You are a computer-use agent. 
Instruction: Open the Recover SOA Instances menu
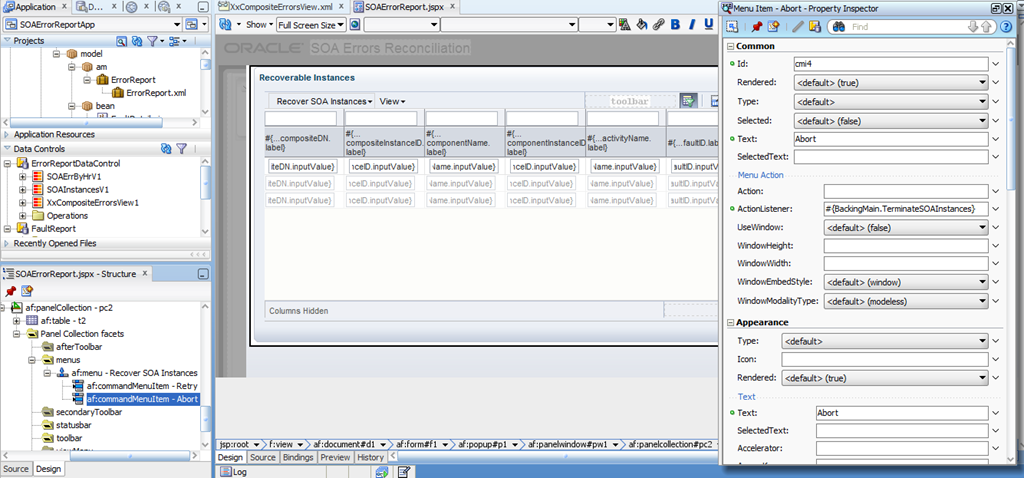coord(325,101)
